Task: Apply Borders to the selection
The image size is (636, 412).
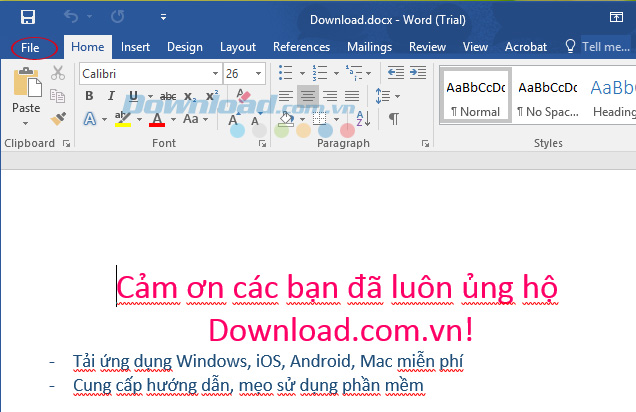Action: tap(320, 119)
